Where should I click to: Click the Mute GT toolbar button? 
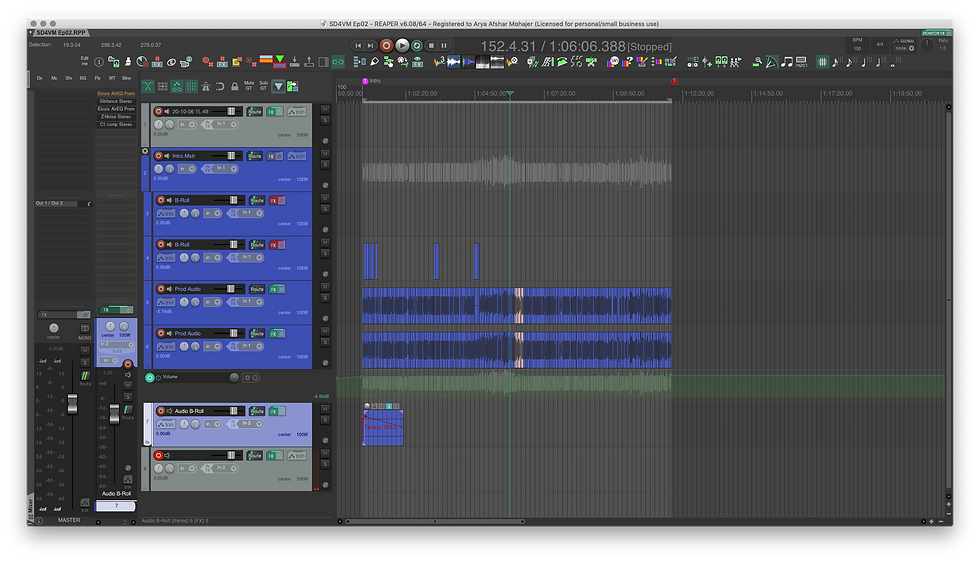pos(249,86)
